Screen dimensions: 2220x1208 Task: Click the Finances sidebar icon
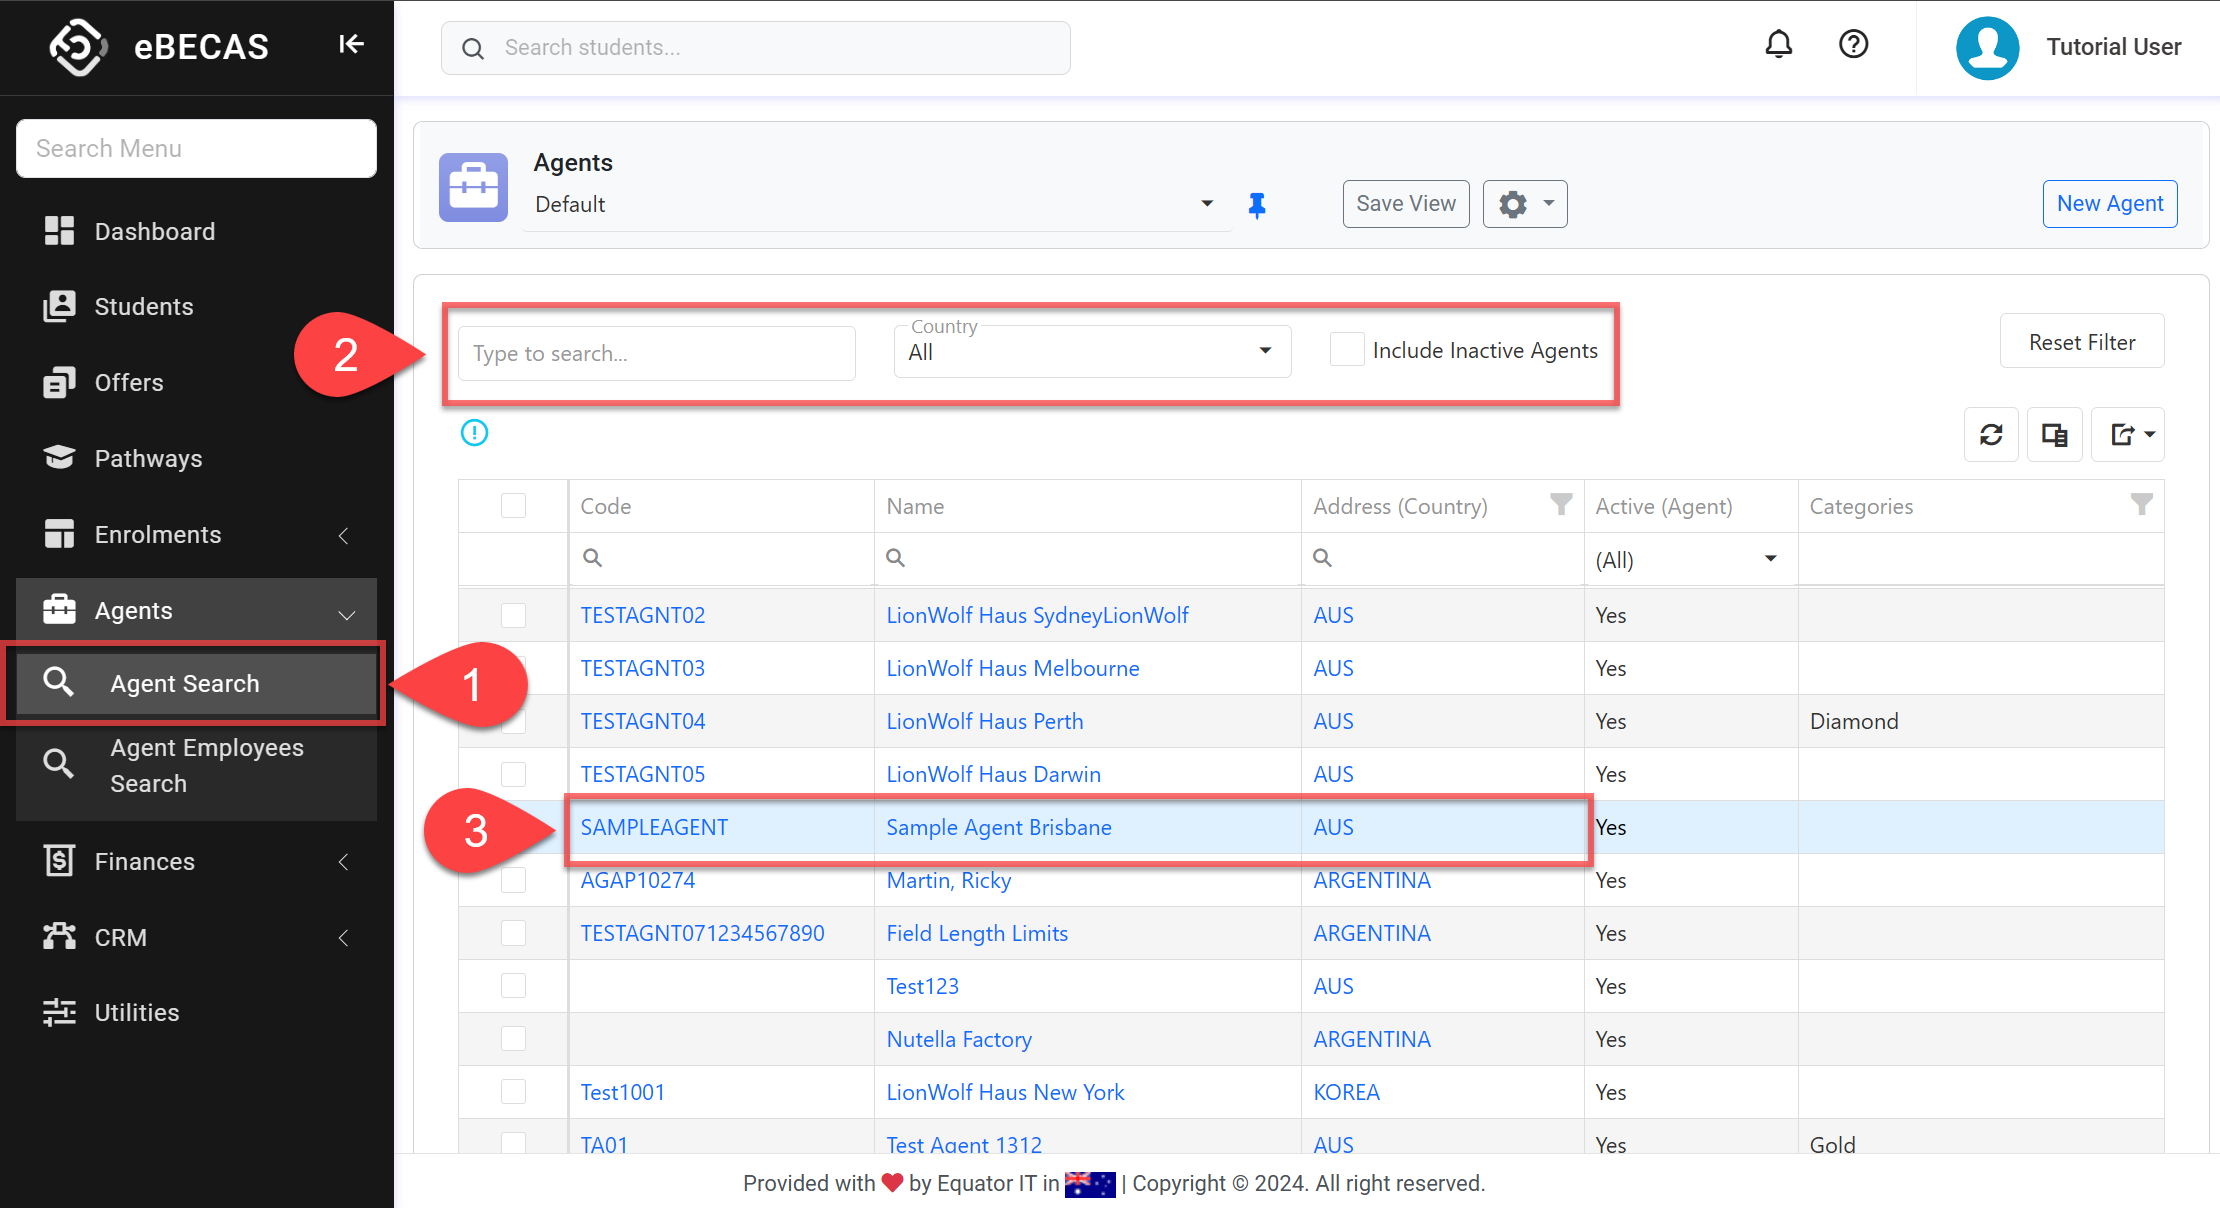[x=59, y=861]
